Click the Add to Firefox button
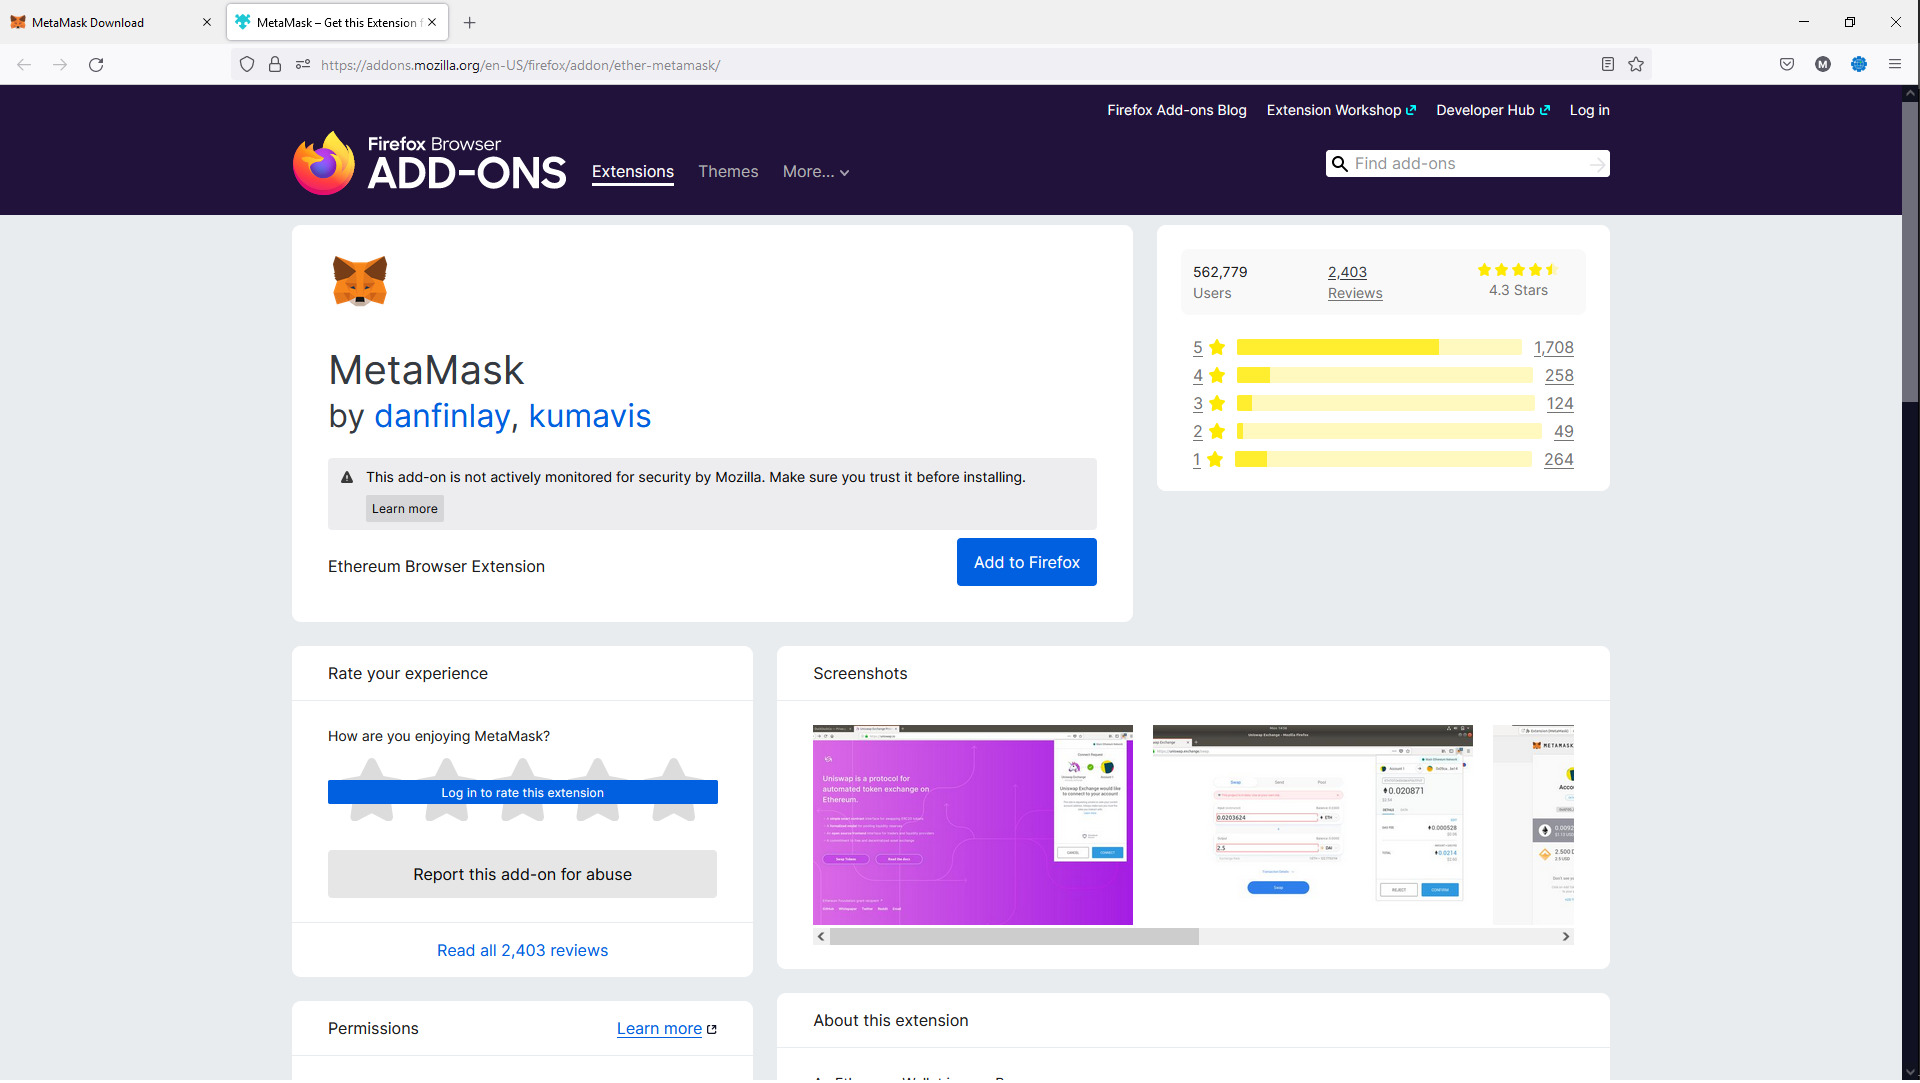 [x=1027, y=563]
